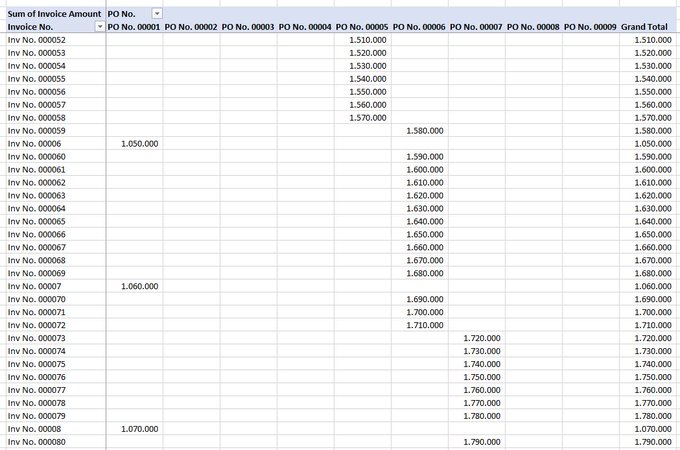Select row label Inv No. 000071
The width and height of the screenshot is (680, 450).
click(36, 312)
